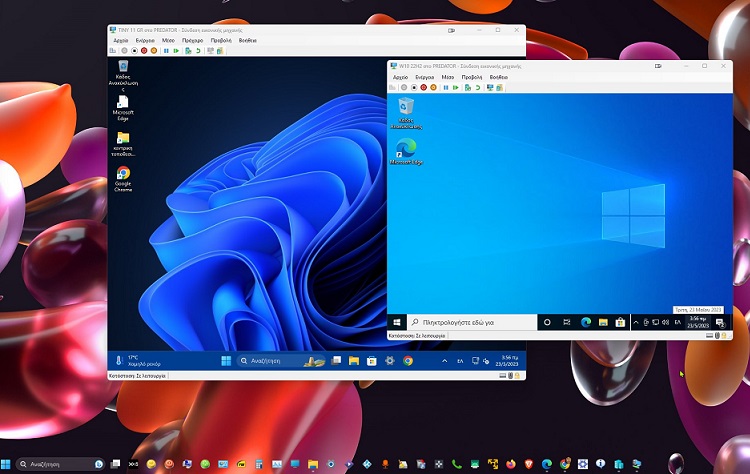
Task: Click the clock in TINY 11 guest taskbar
Action: click(x=507, y=361)
